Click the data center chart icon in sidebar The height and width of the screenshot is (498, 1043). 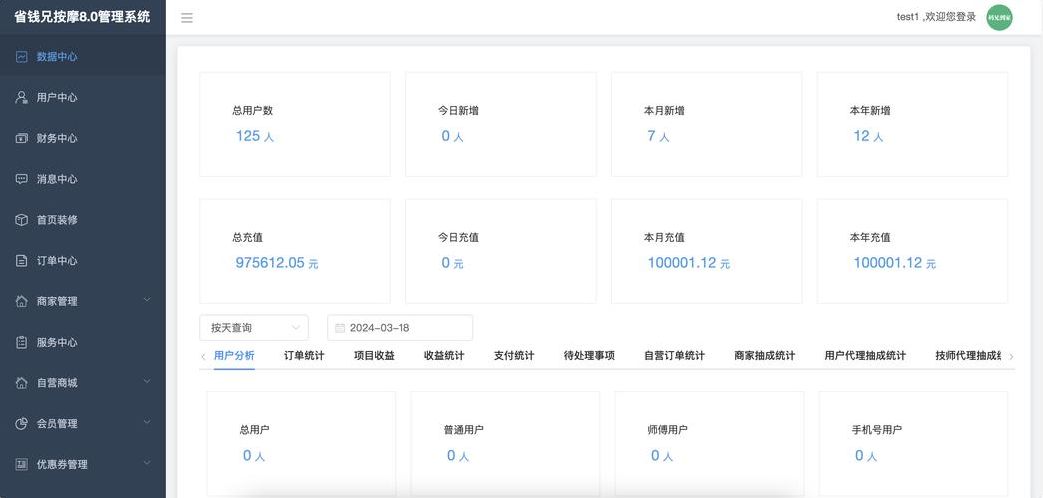click(21, 57)
